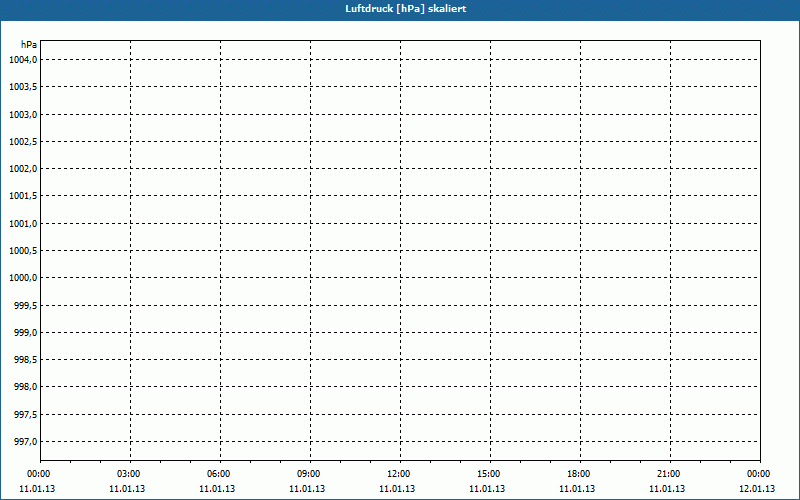The image size is (800, 500).
Task: Click the y-axis label 1003,0
Action: click(23, 114)
